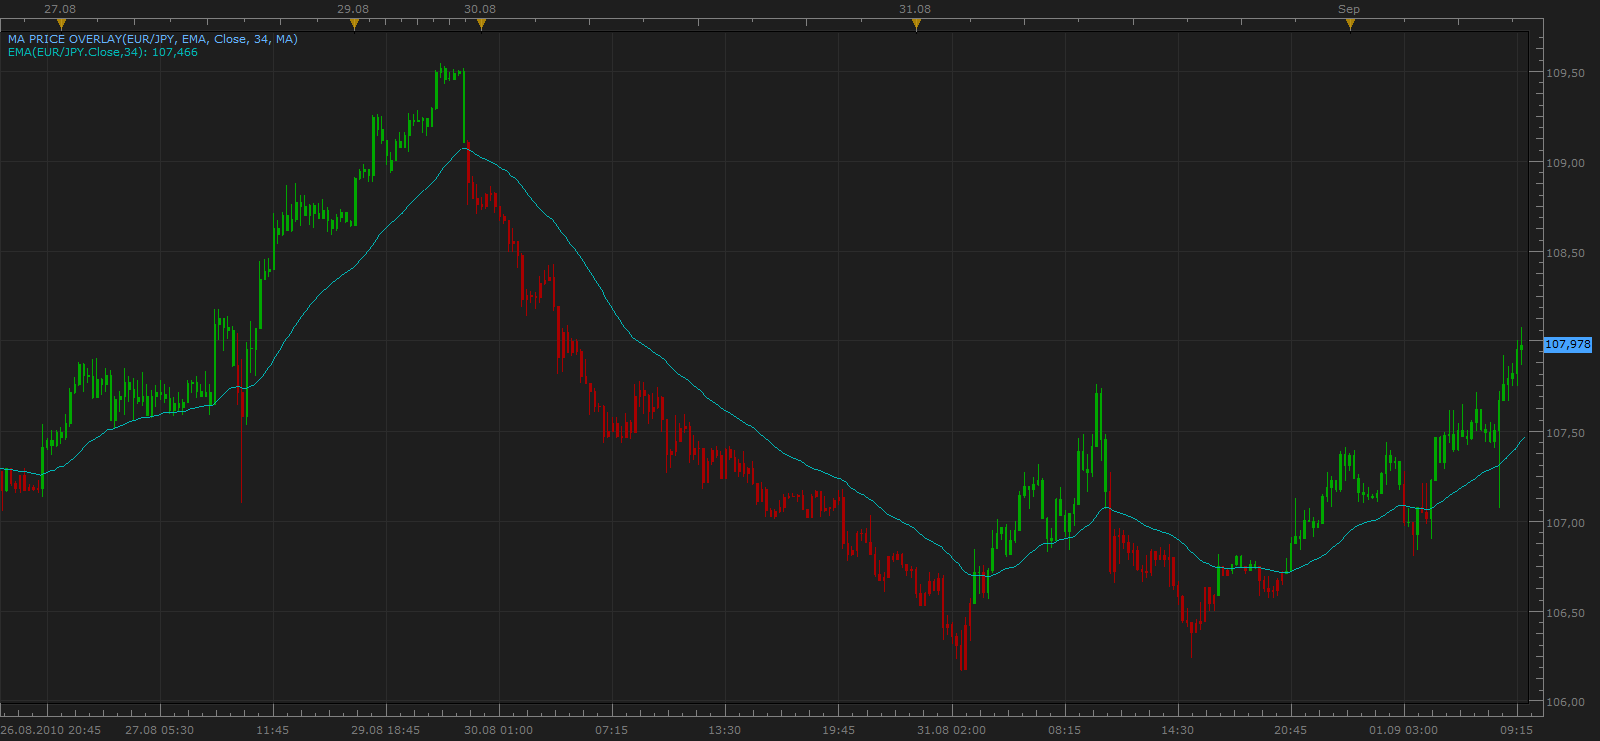Click the 29.08 date label at top
Screen dimensions: 1600x741
[353, 9]
